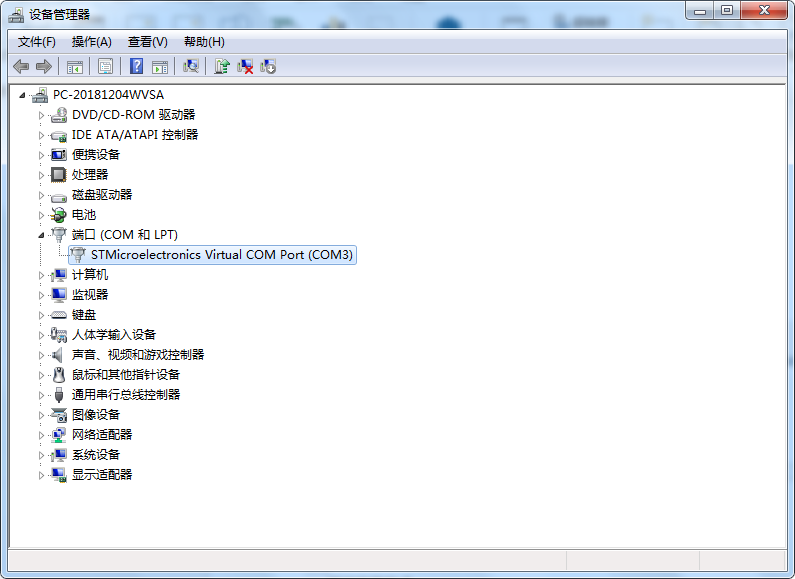Scan for hardware changes icon

pyautogui.click(x=191, y=66)
